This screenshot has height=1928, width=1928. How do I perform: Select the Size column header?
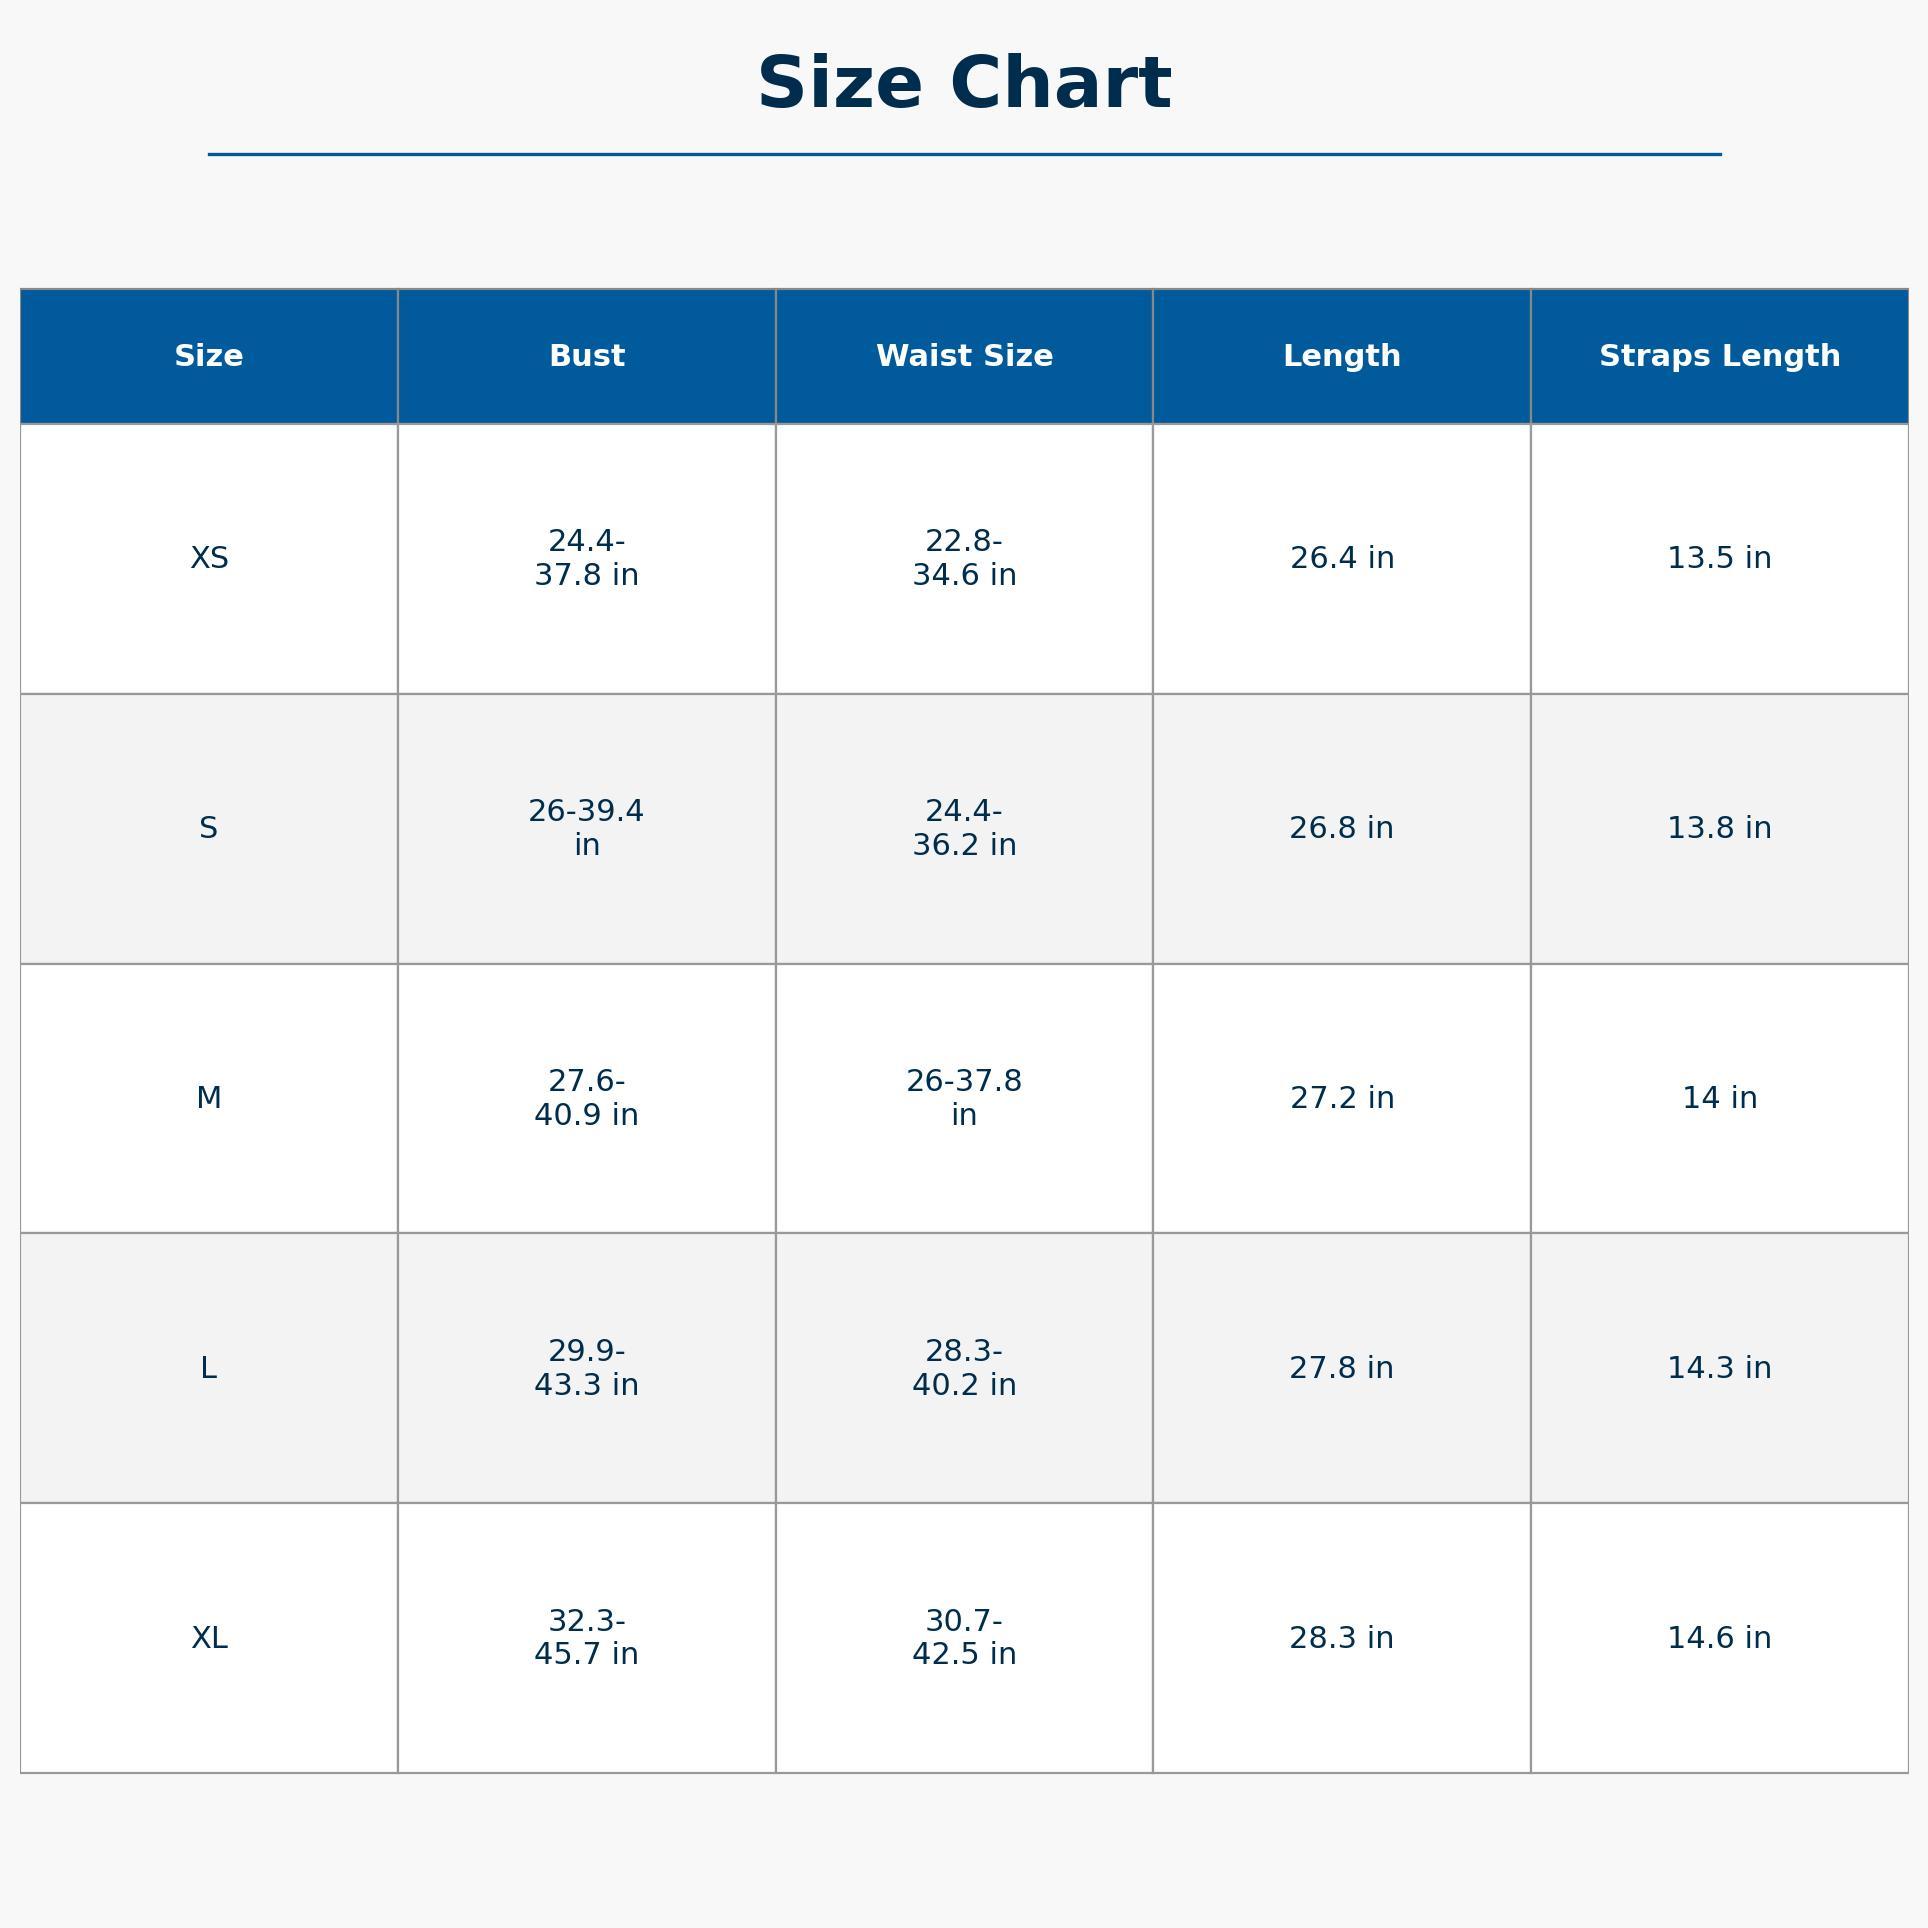pos(209,356)
